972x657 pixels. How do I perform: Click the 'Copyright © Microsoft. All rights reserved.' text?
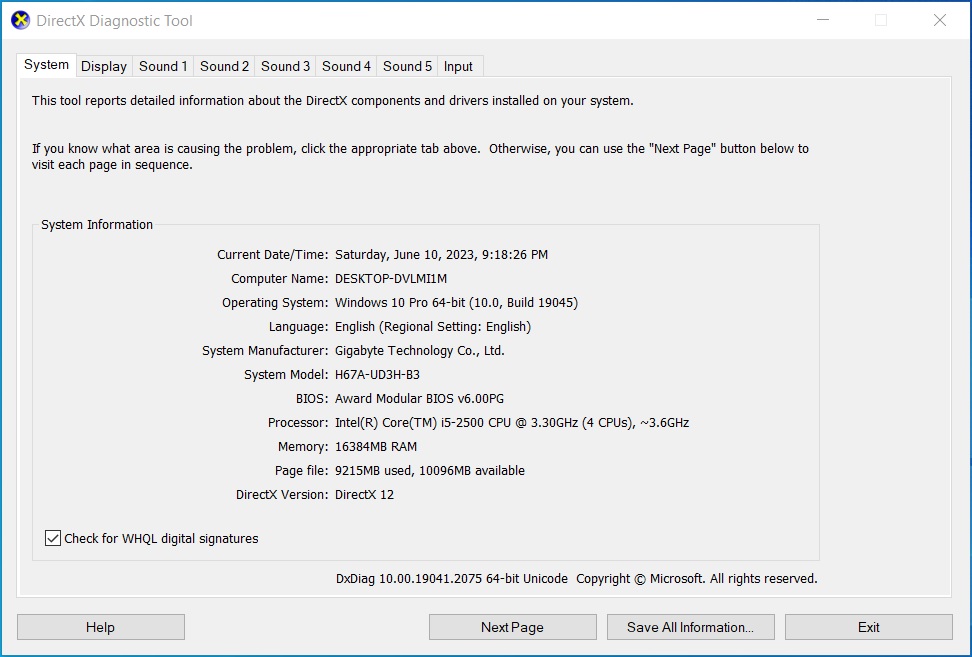(x=697, y=579)
